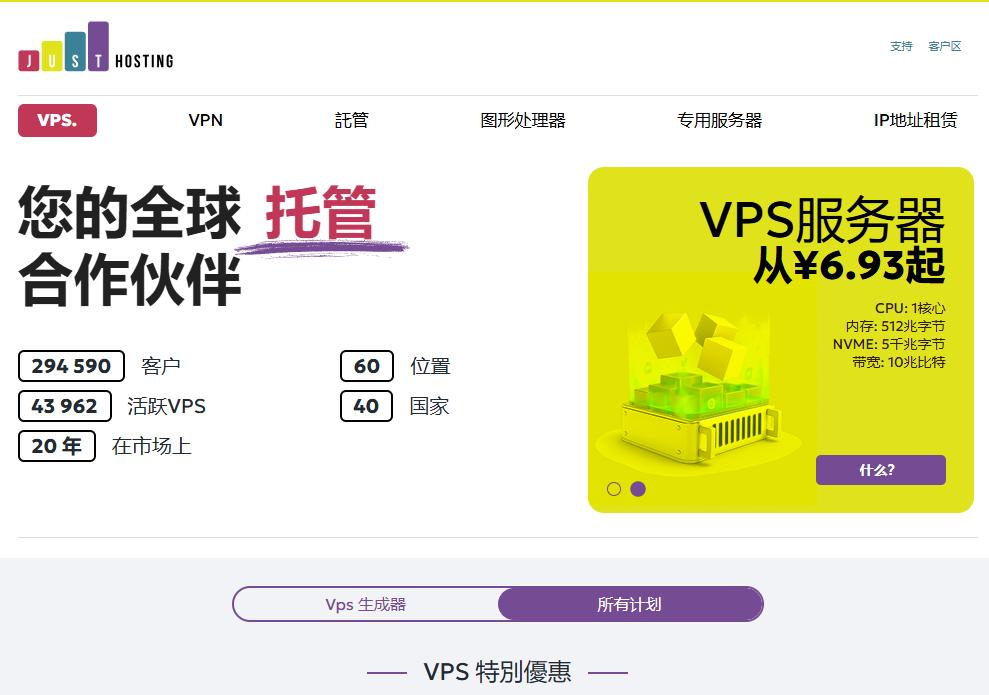This screenshot has height=695, width=989.
Task: Click the yellow server illustration
Action: click(x=699, y=388)
